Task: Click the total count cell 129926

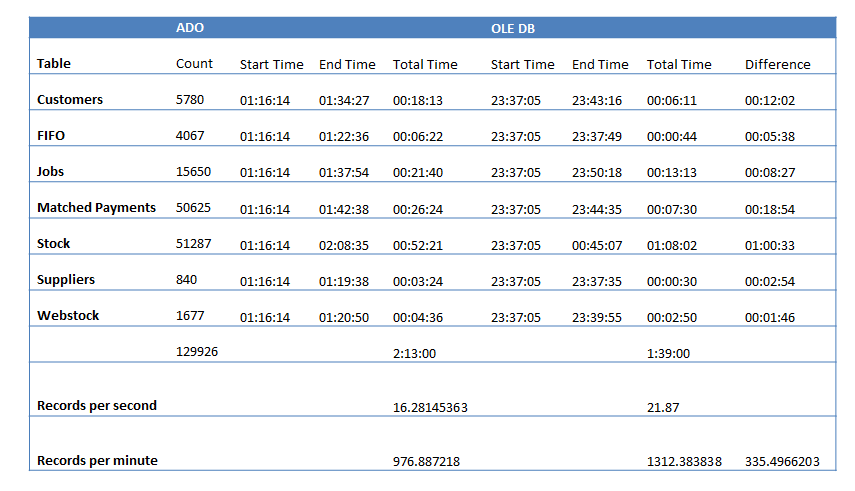Action: [197, 352]
